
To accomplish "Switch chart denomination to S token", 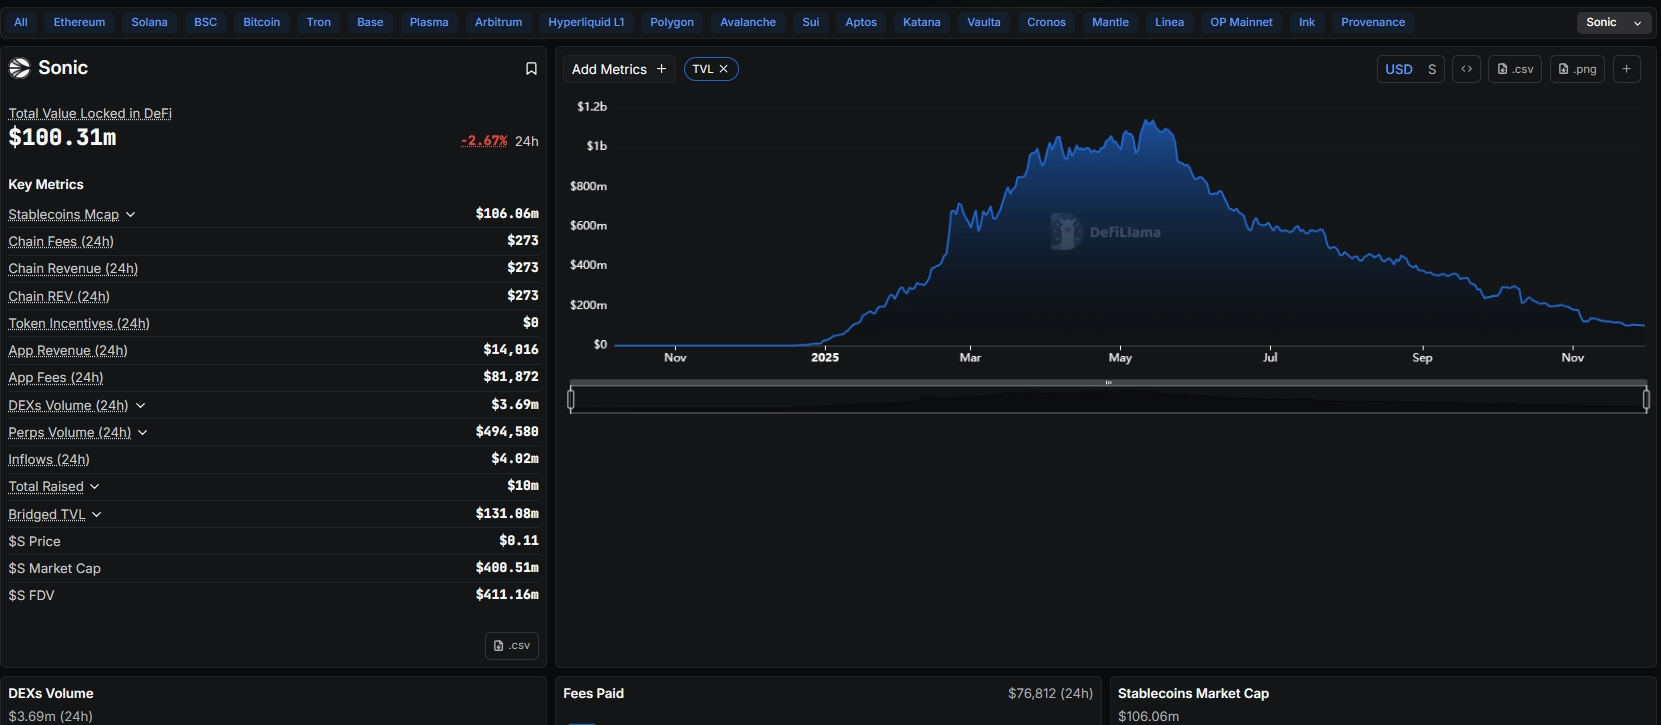I will [x=1432, y=69].
